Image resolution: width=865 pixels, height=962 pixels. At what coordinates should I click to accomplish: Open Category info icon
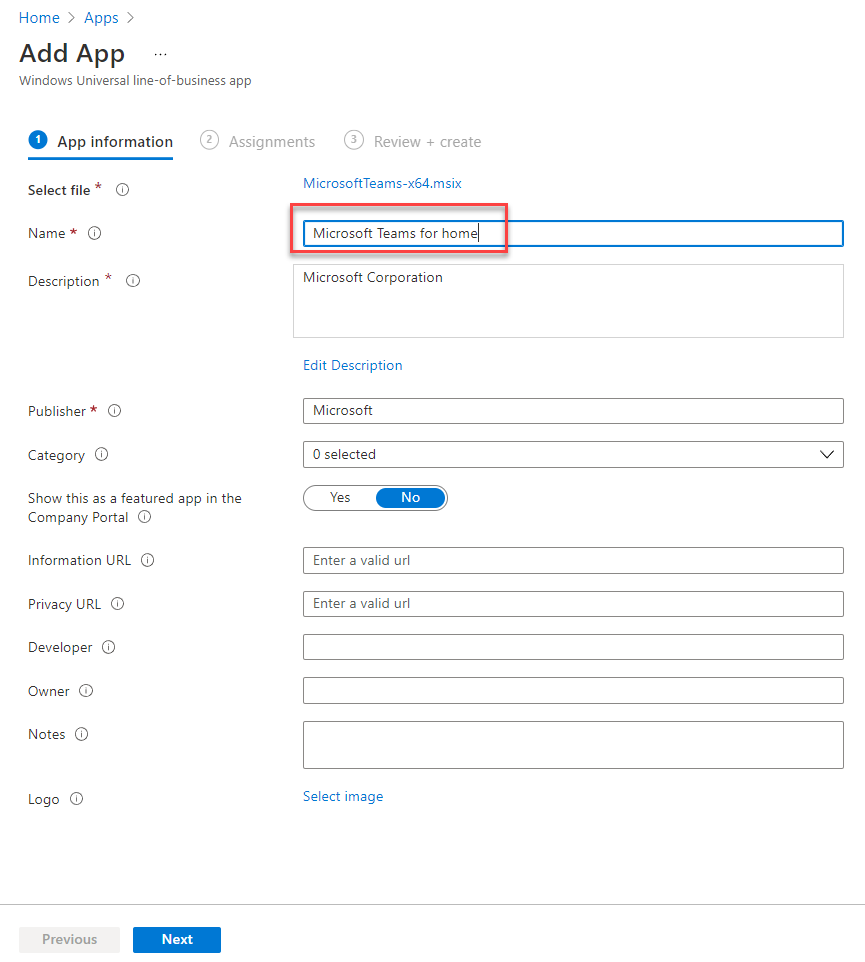point(102,454)
